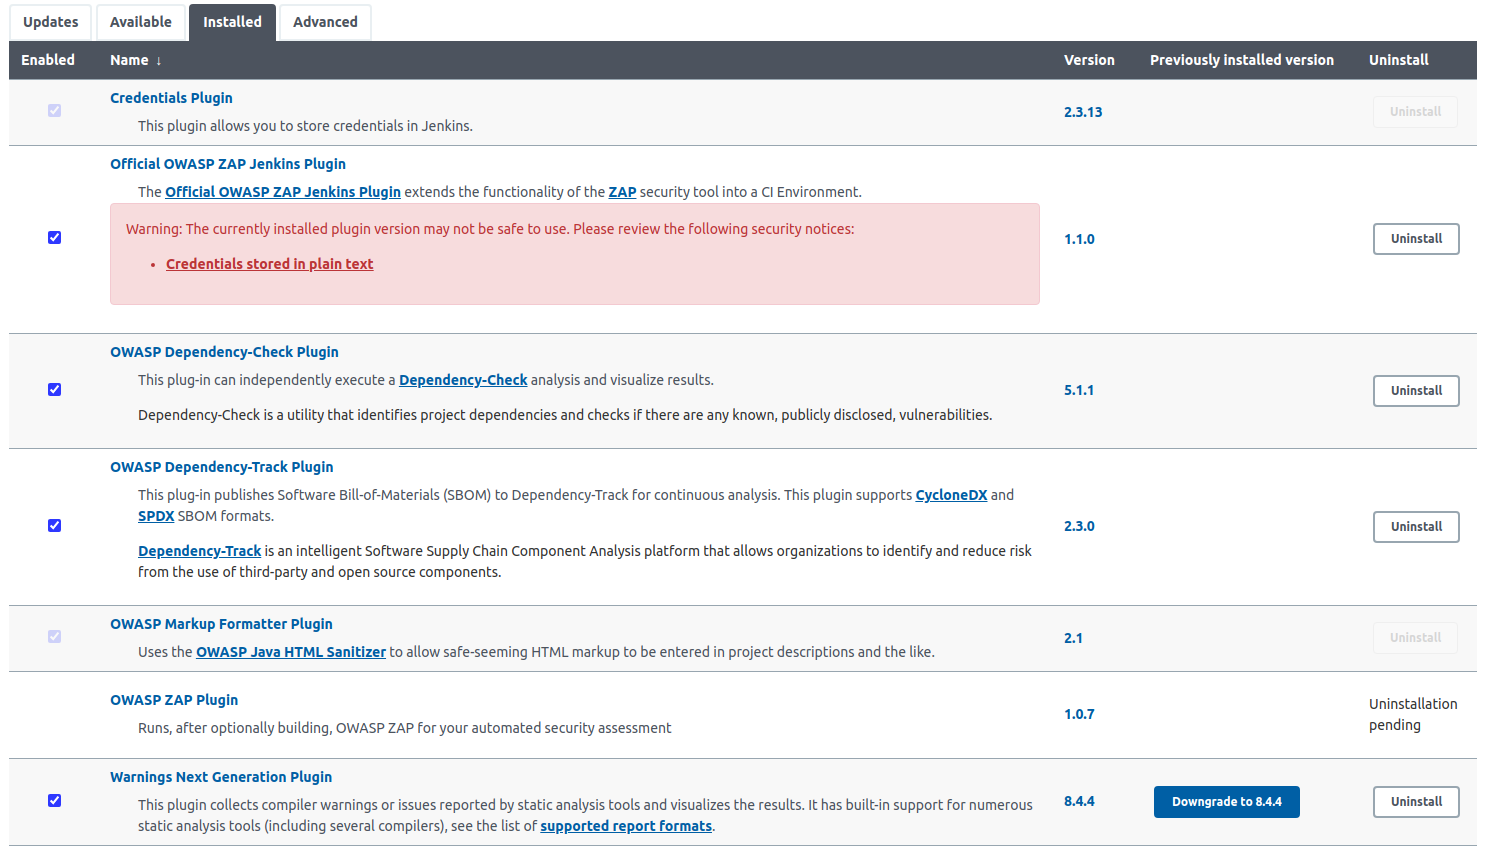Open the Credentials Plugin title link
Screen dimensions: 1487x852
click(171, 98)
